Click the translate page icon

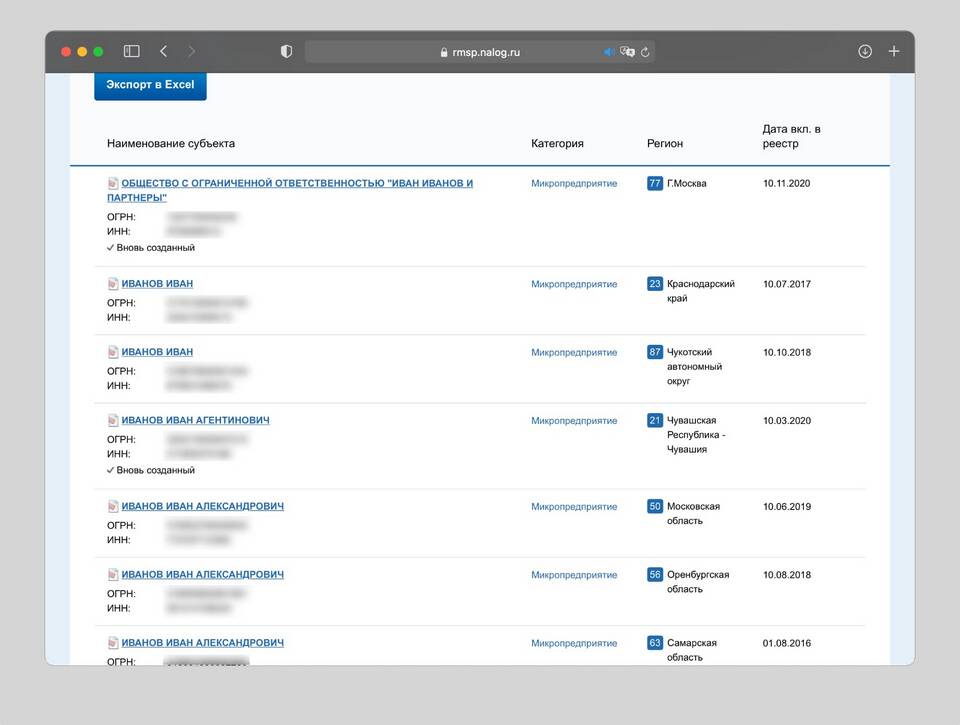pos(627,52)
